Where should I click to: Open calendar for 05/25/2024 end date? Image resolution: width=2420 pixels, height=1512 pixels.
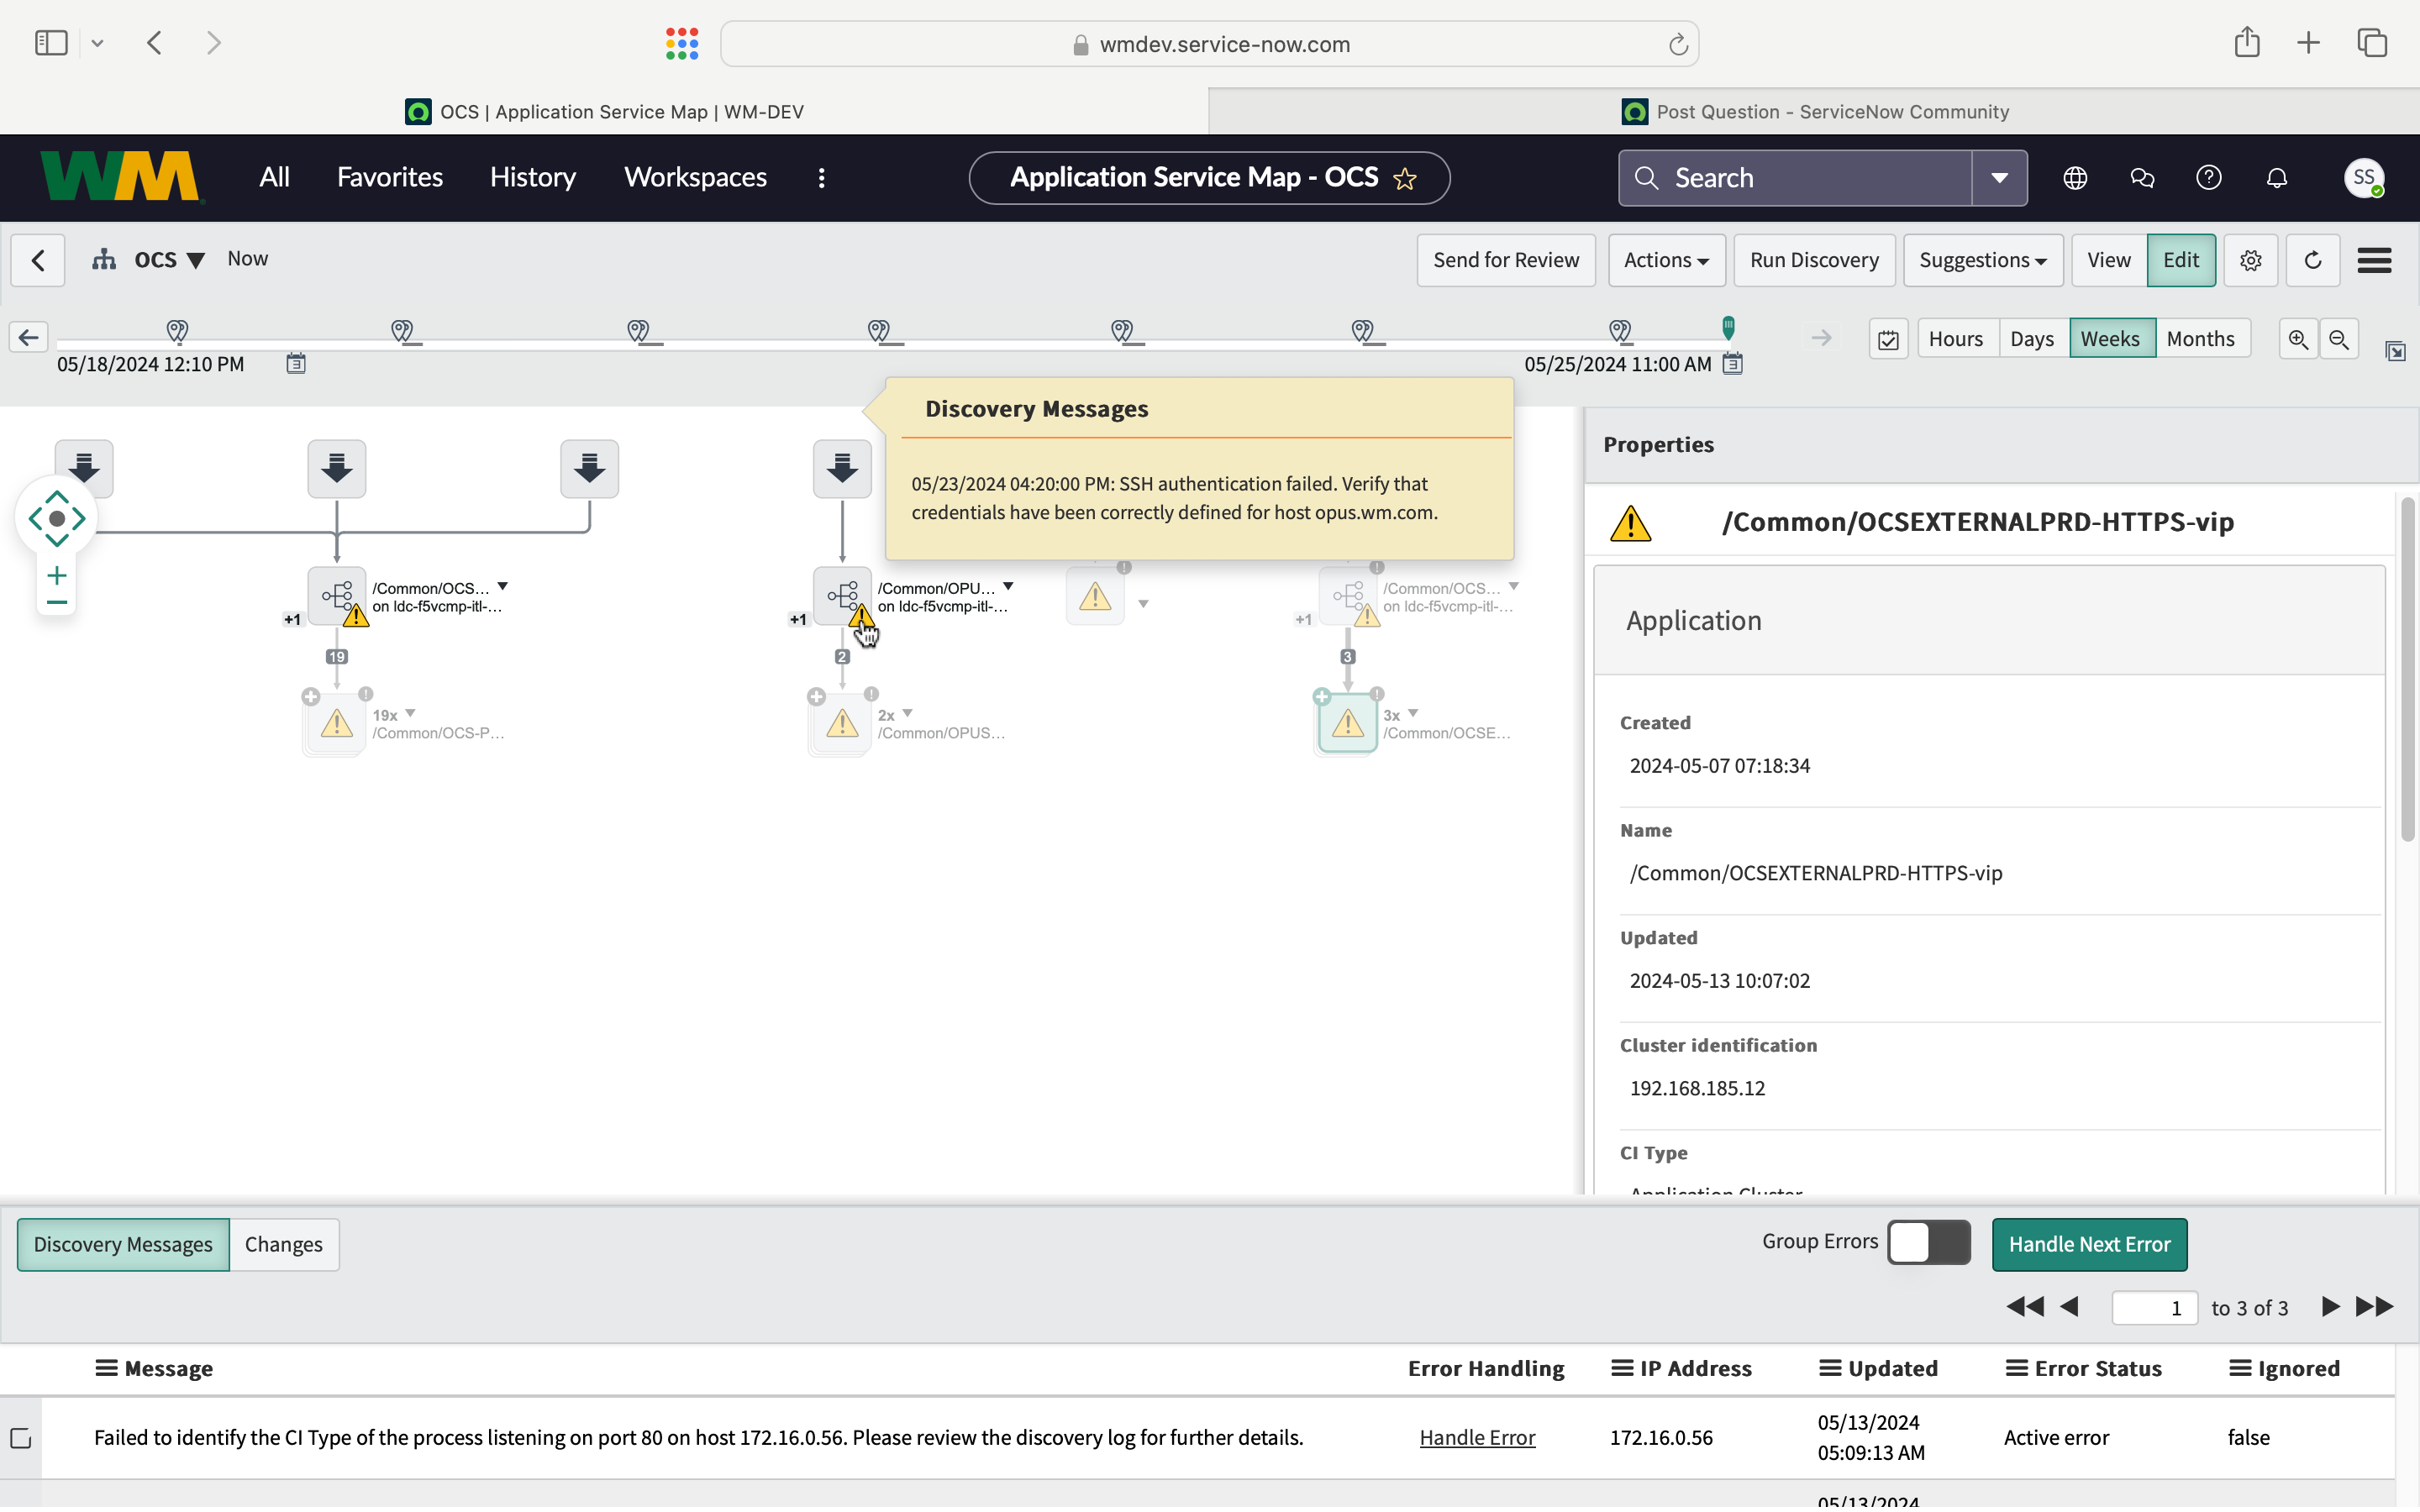tap(1733, 363)
